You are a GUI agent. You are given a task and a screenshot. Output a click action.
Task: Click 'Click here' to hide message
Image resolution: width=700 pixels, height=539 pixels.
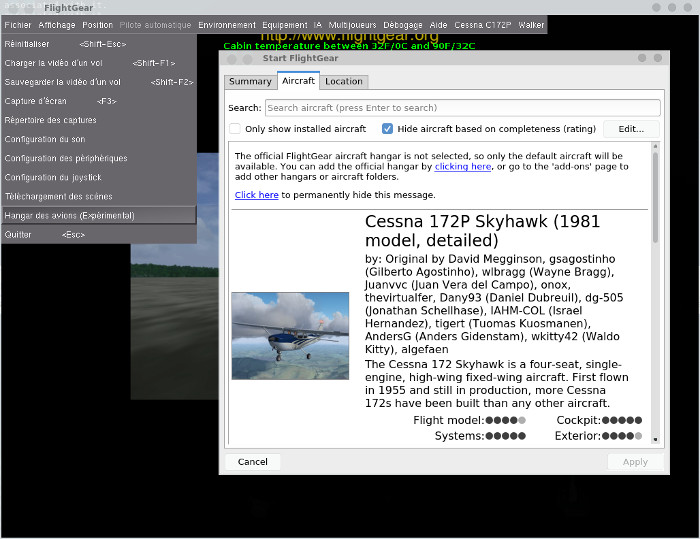point(256,195)
